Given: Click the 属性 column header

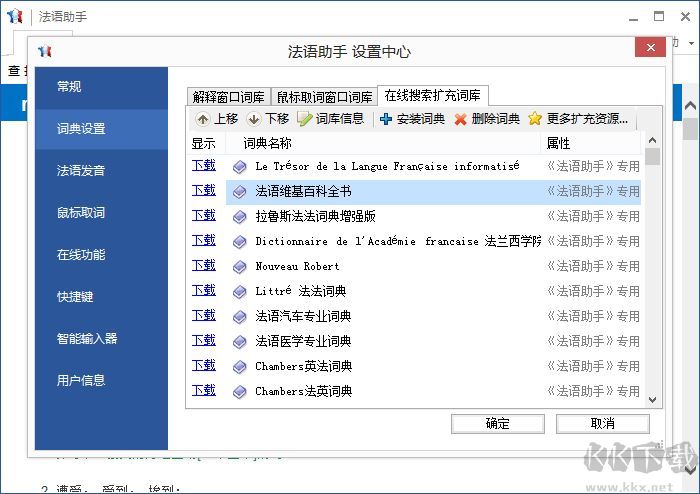Looking at the screenshot, I should (x=591, y=144).
